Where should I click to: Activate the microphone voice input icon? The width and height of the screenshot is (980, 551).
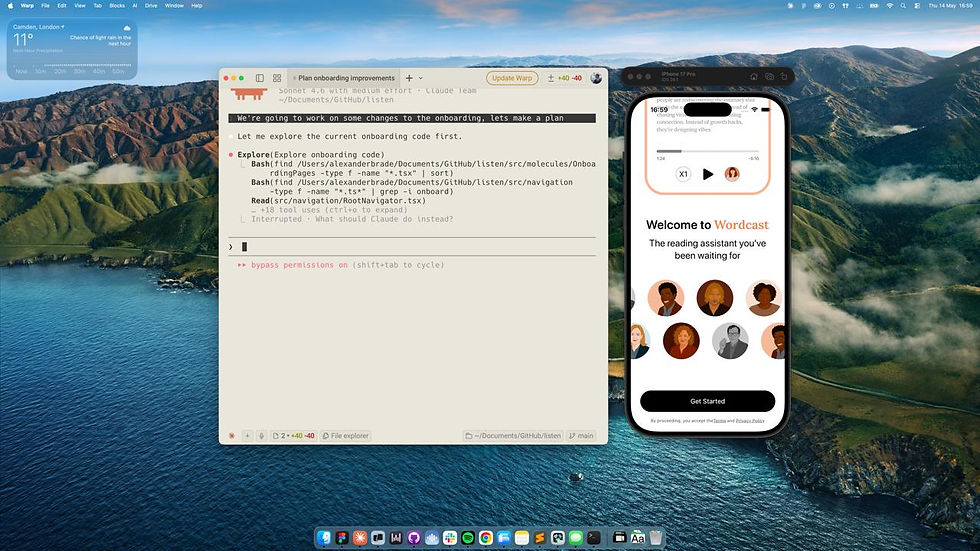pos(261,435)
